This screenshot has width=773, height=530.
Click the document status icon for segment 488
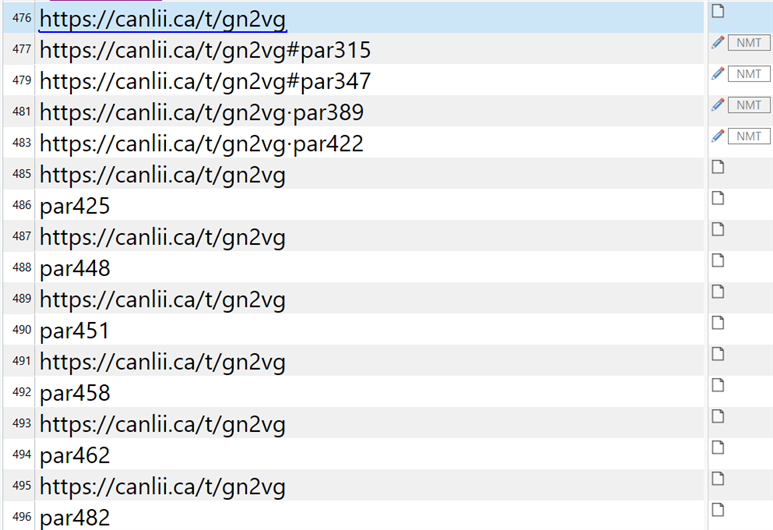click(718, 260)
